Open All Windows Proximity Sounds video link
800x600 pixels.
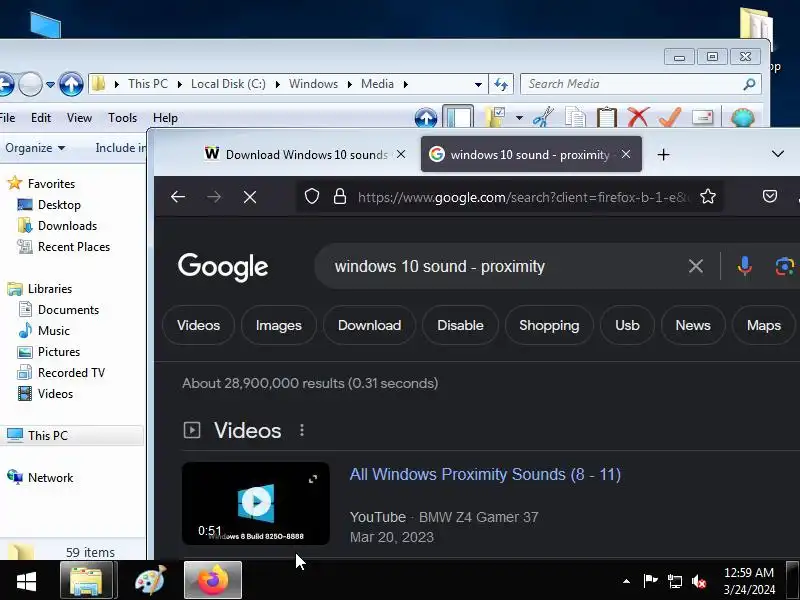point(485,474)
